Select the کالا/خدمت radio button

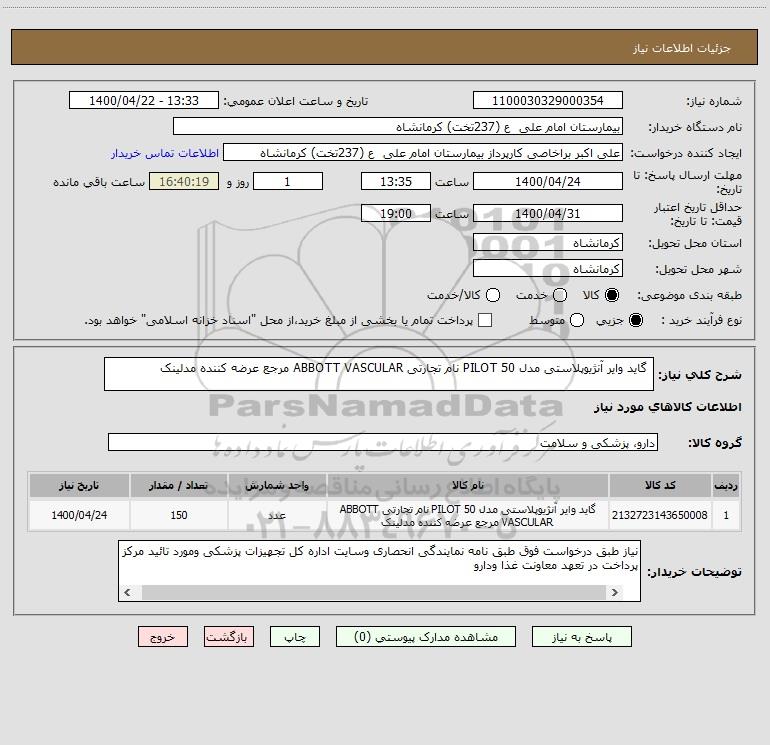[493, 295]
